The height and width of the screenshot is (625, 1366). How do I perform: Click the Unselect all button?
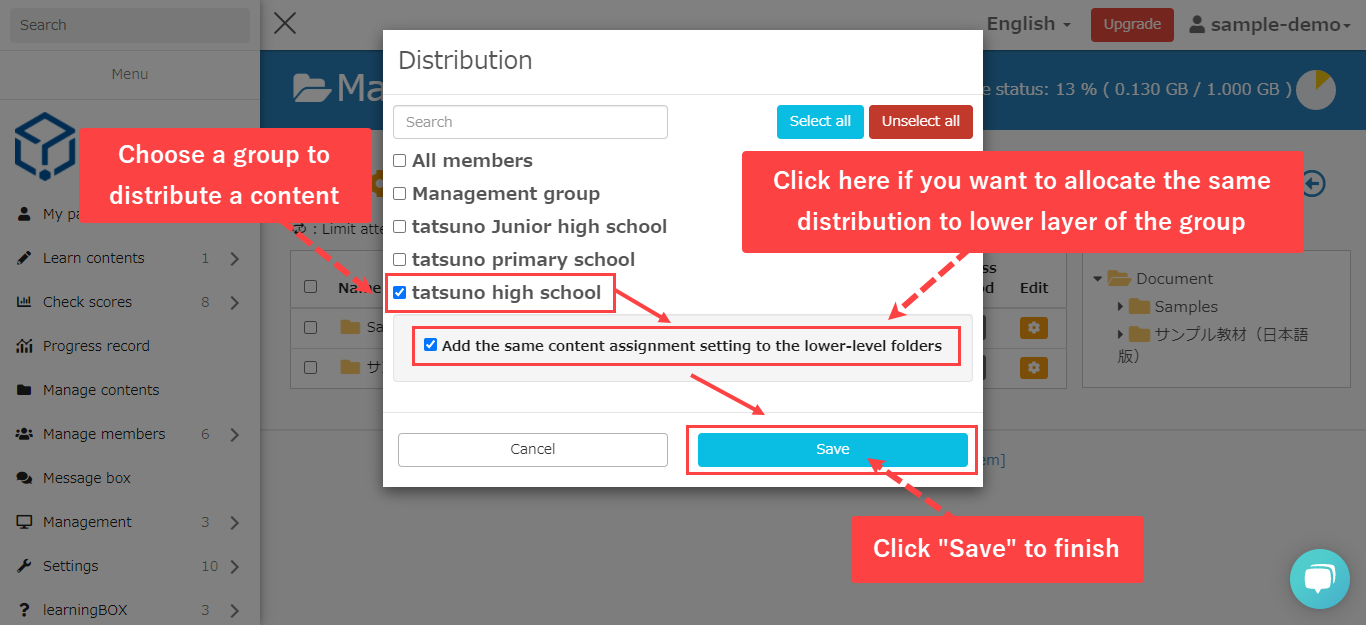[x=920, y=122]
